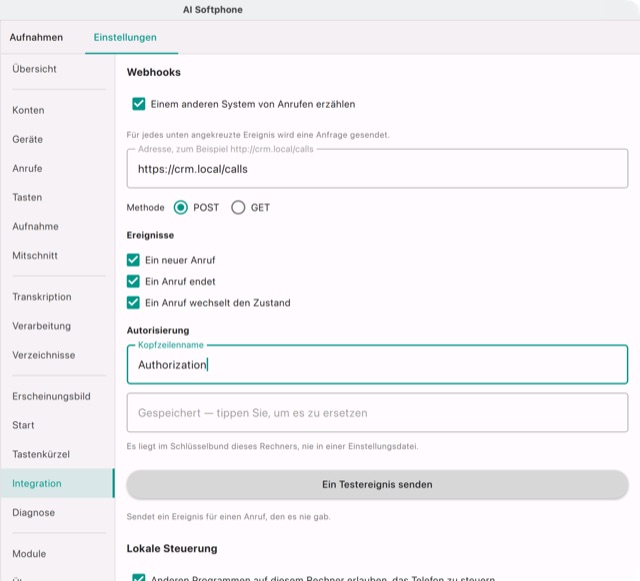
Task: Toggle the 'Anderen Programmen … erlauben' checkbox
Action: pyautogui.click(x=139, y=577)
